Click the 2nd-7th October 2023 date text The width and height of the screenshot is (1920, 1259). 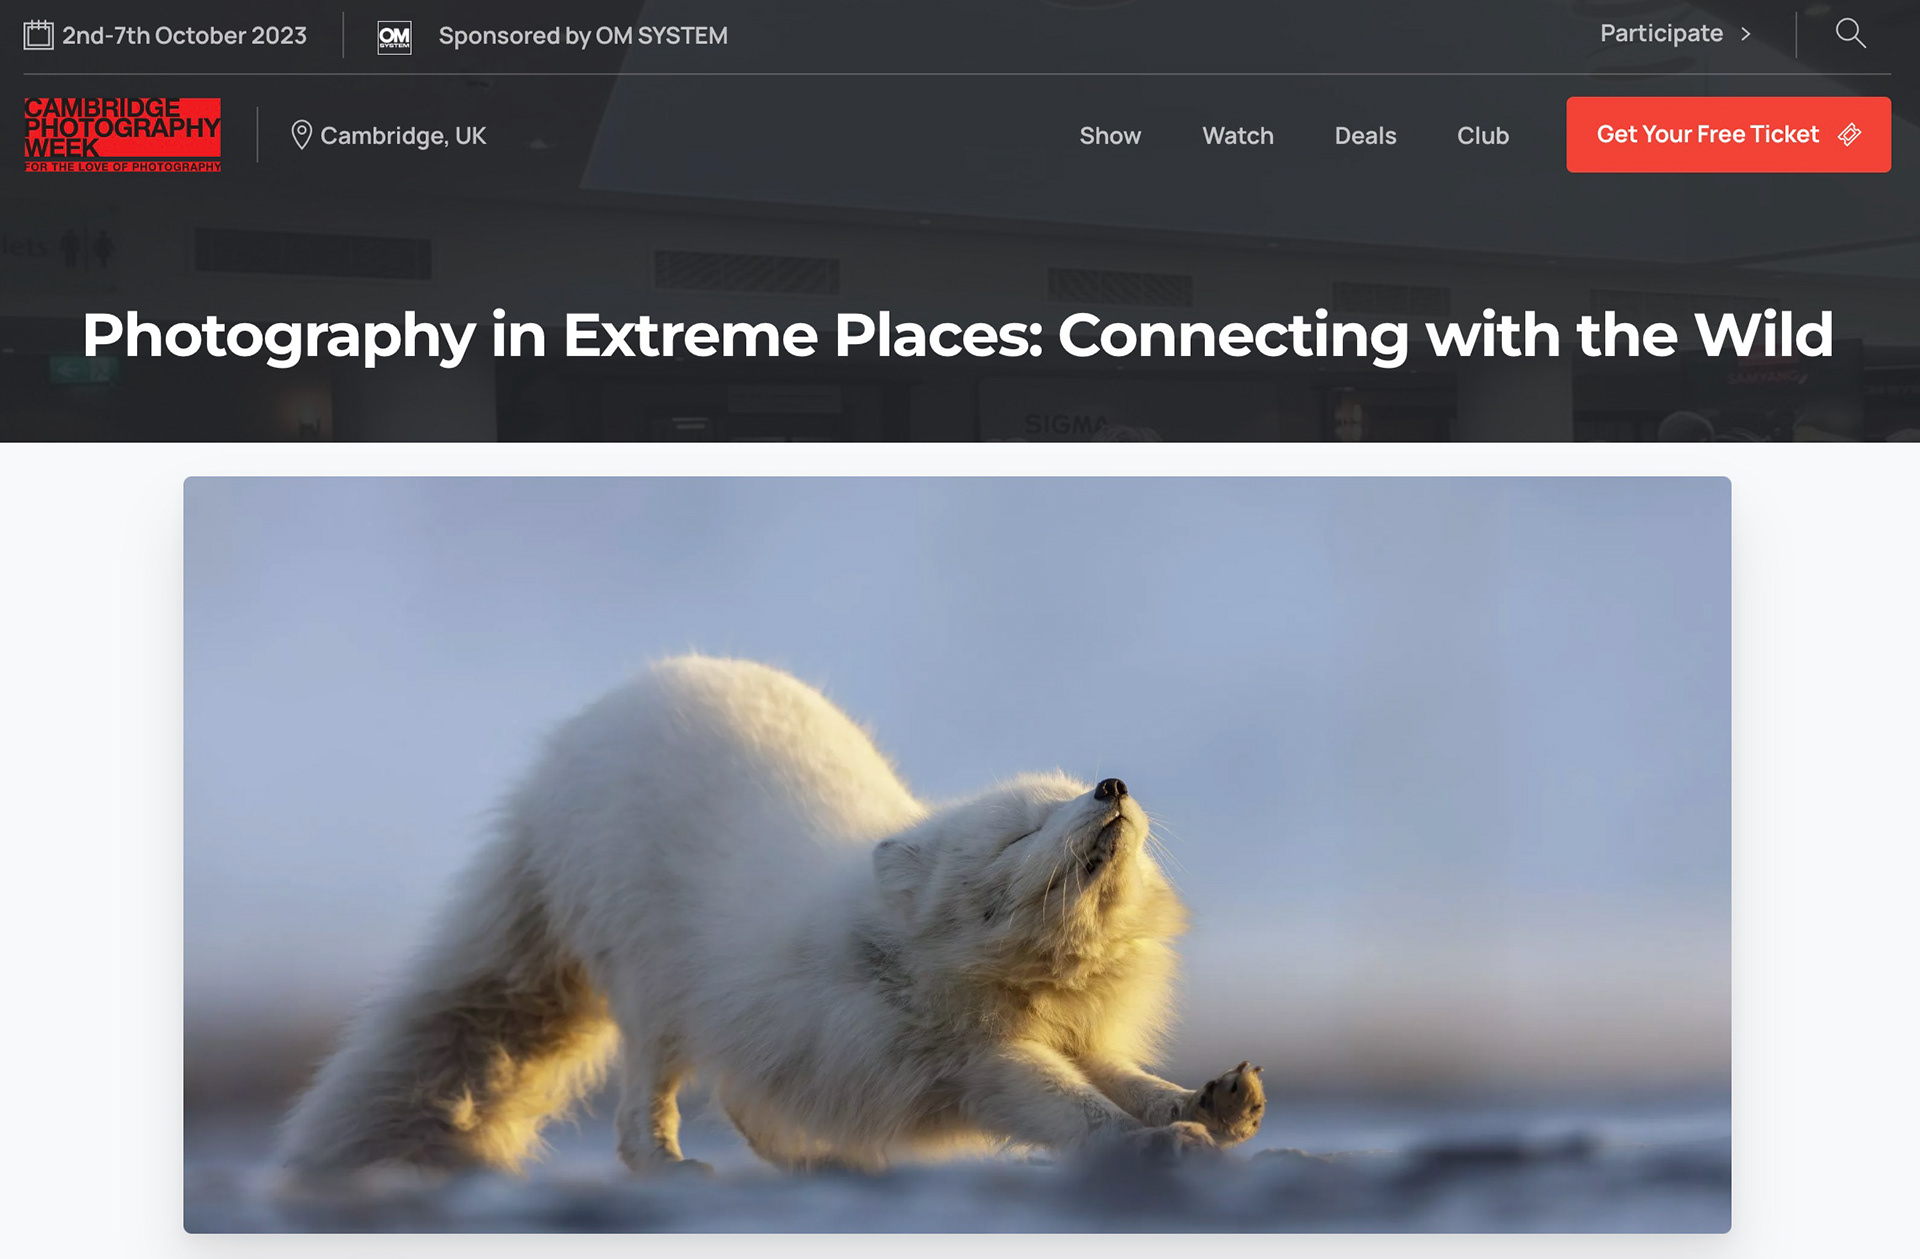(x=184, y=36)
